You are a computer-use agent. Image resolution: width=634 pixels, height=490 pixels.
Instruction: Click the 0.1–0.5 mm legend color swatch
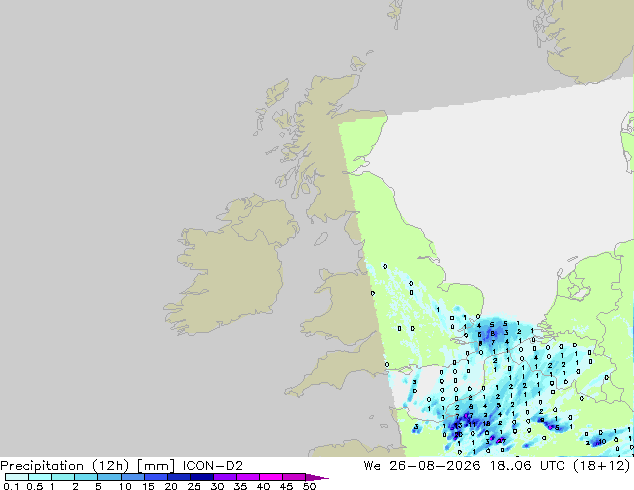(17, 477)
